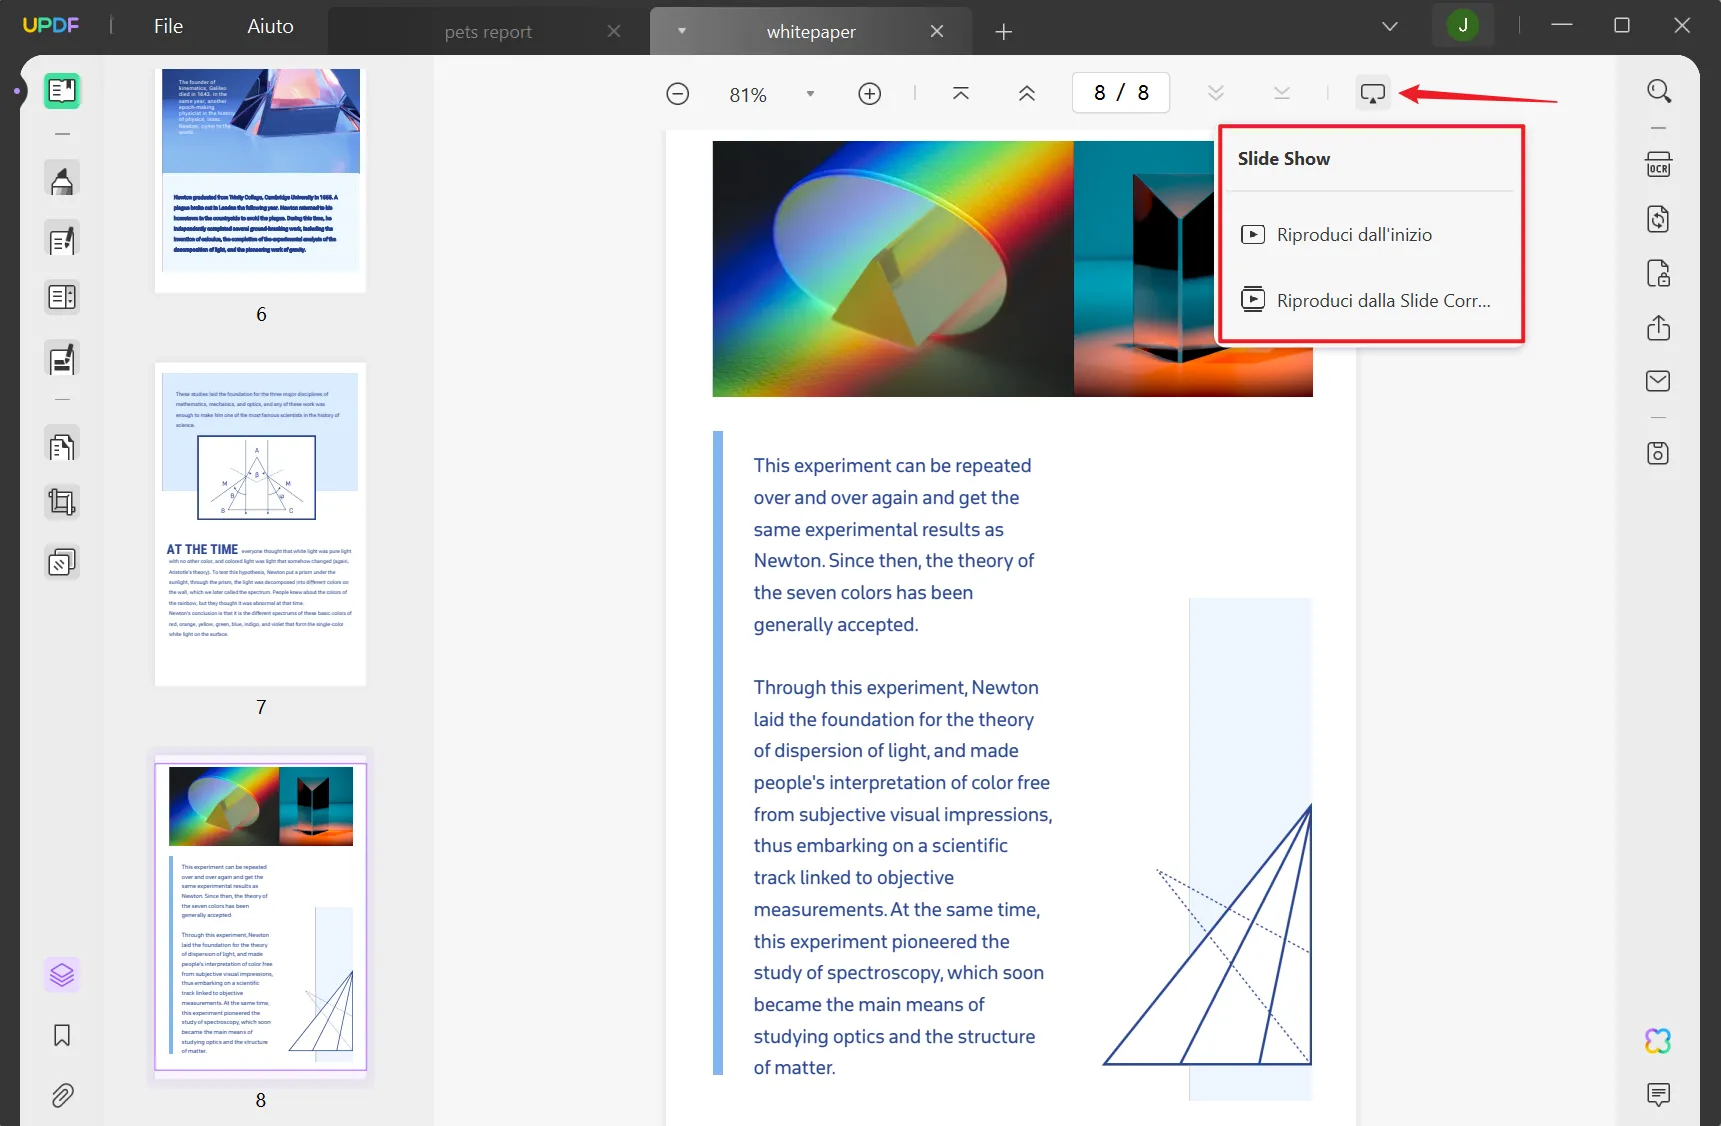Zoom in with the plus button

870,94
